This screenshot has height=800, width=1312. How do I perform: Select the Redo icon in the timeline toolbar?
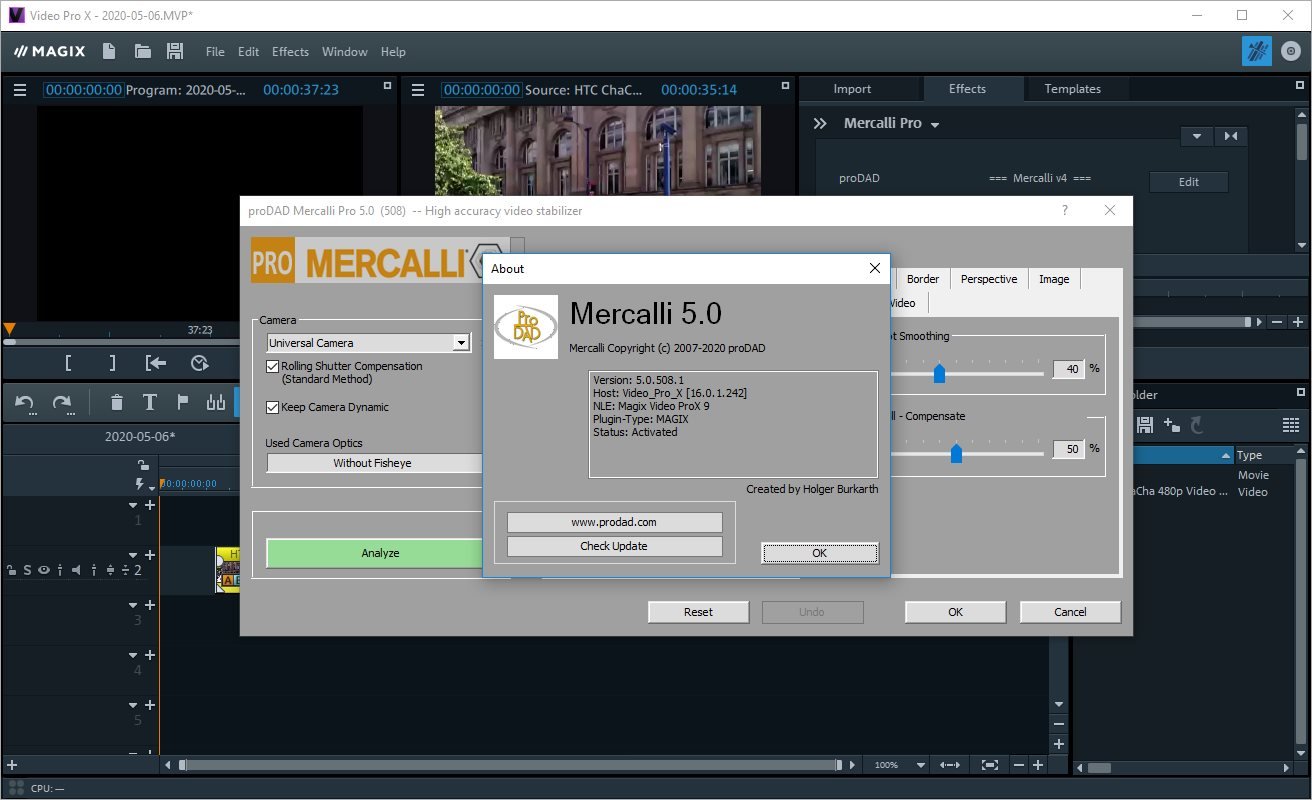pos(62,403)
